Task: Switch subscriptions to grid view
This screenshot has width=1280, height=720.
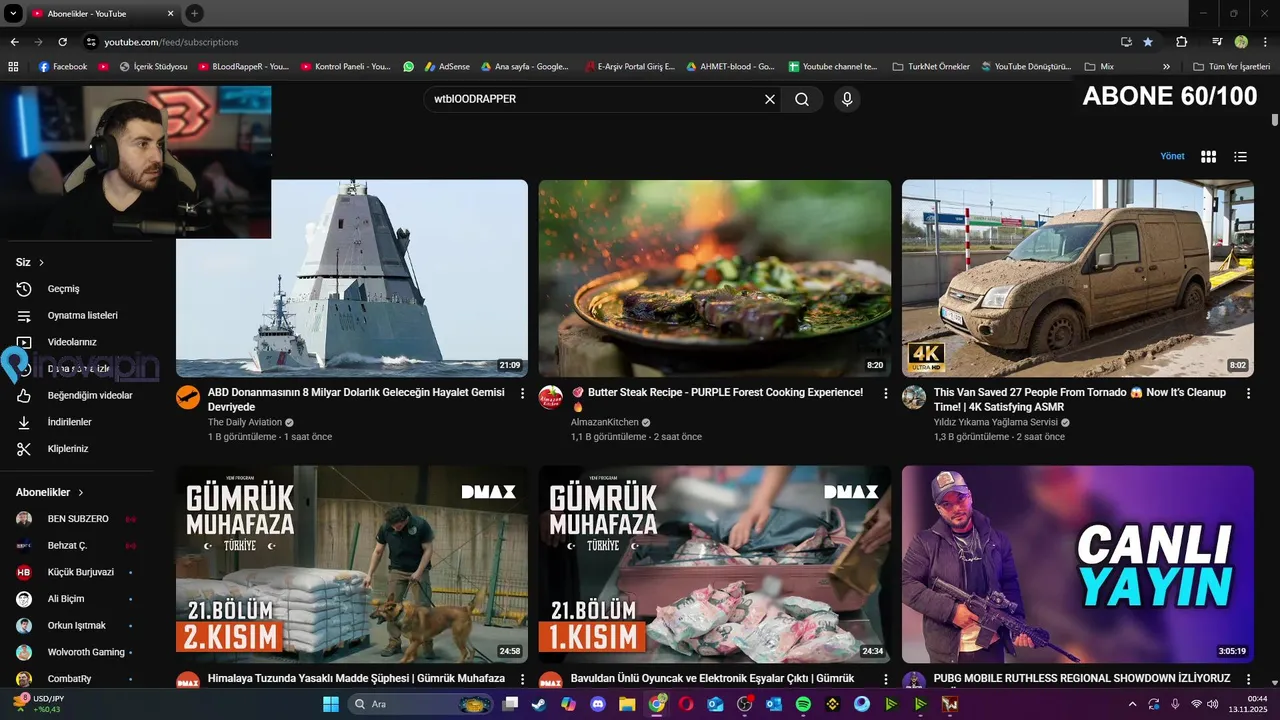Action: [x=1208, y=156]
